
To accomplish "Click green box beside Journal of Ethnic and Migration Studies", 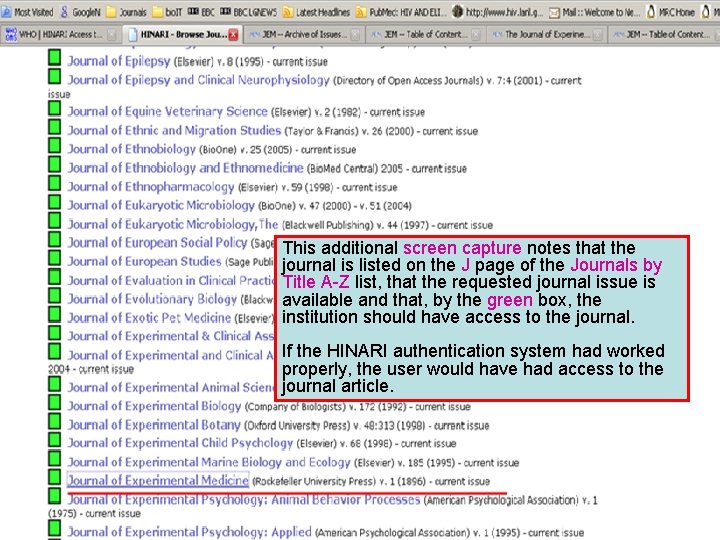I will point(55,127).
